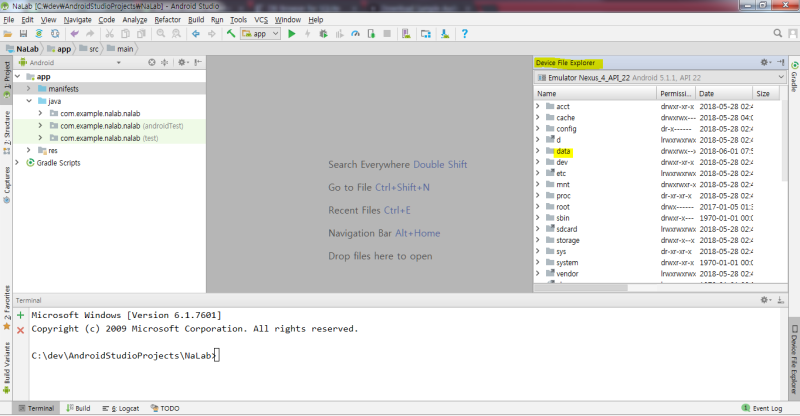
Task: Click the Copy toolbar icon
Action: click(125, 34)
